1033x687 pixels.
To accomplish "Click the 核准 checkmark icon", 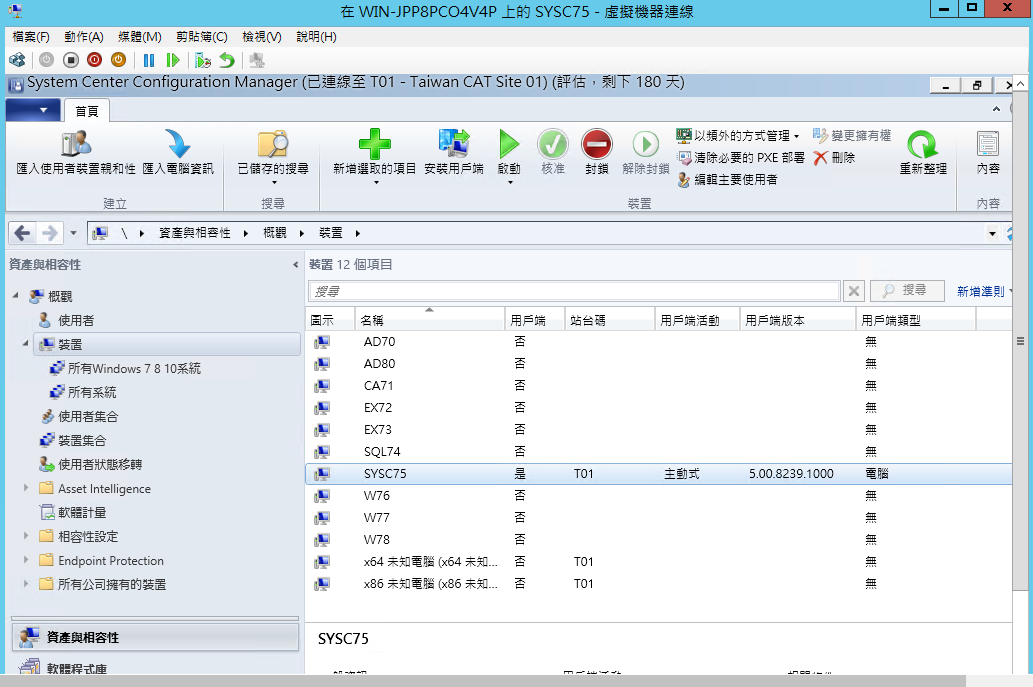I will pos(553,144).
